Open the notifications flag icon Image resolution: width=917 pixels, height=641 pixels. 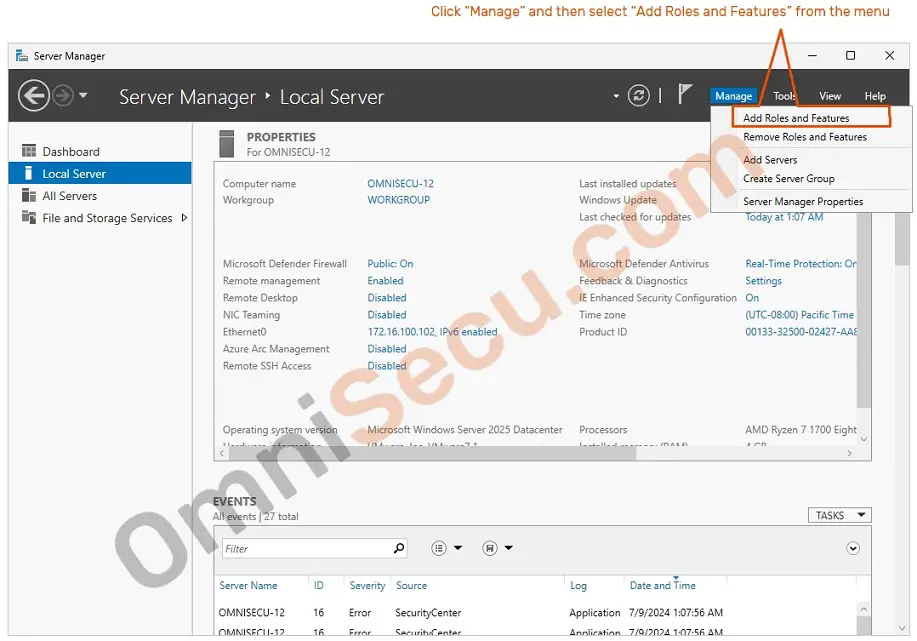click(684, 94)
